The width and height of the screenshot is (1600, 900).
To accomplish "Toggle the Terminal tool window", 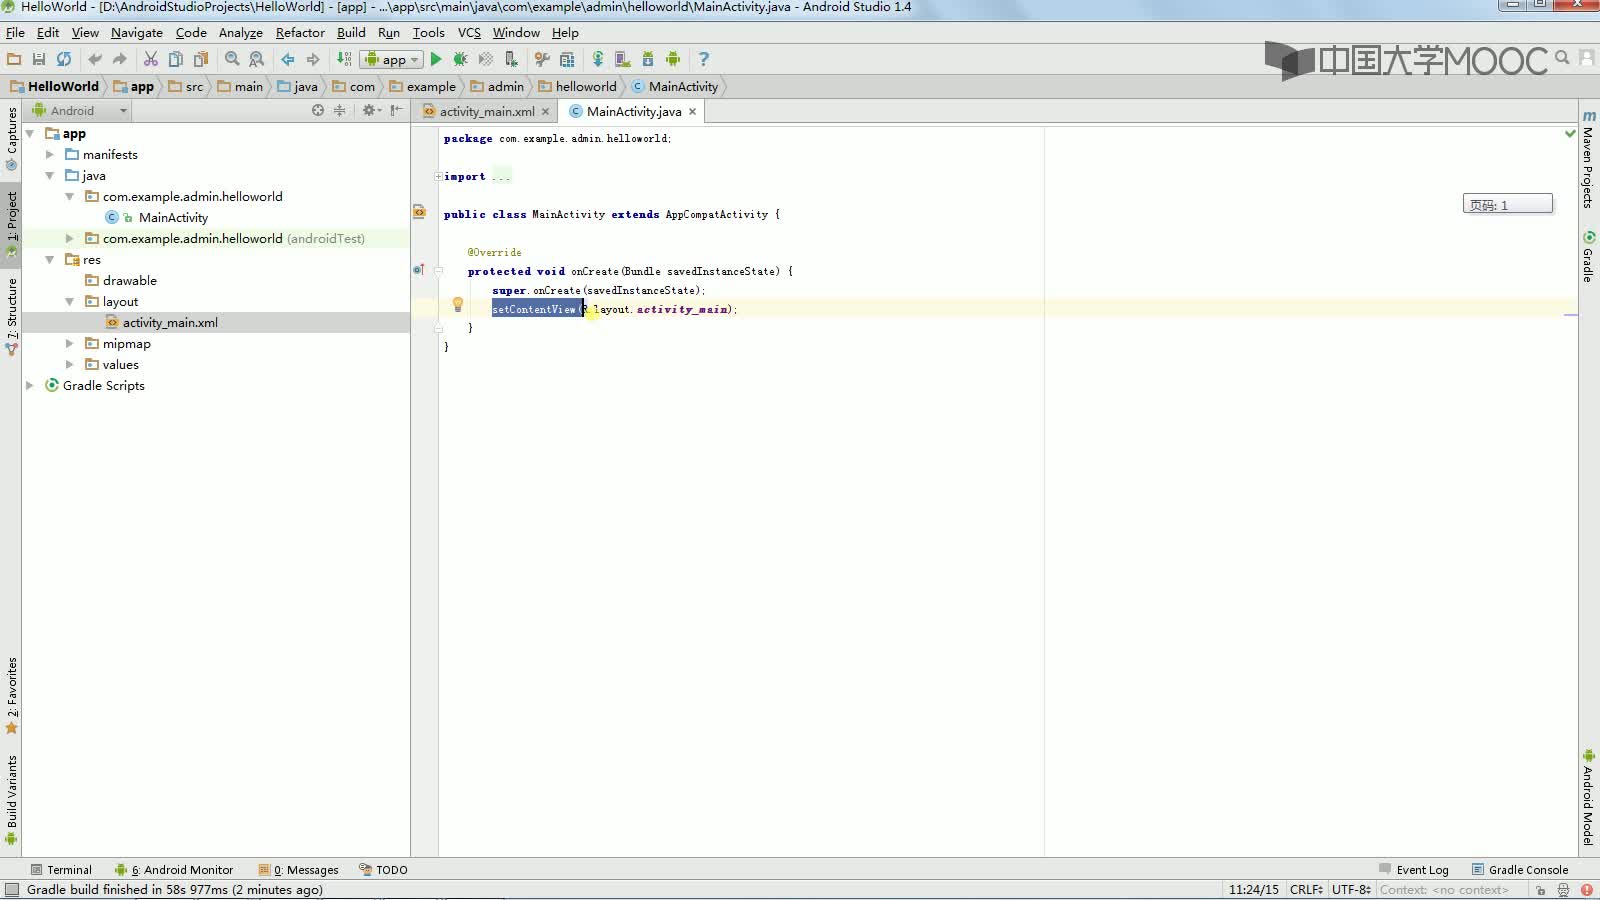I will click(61, 870).
